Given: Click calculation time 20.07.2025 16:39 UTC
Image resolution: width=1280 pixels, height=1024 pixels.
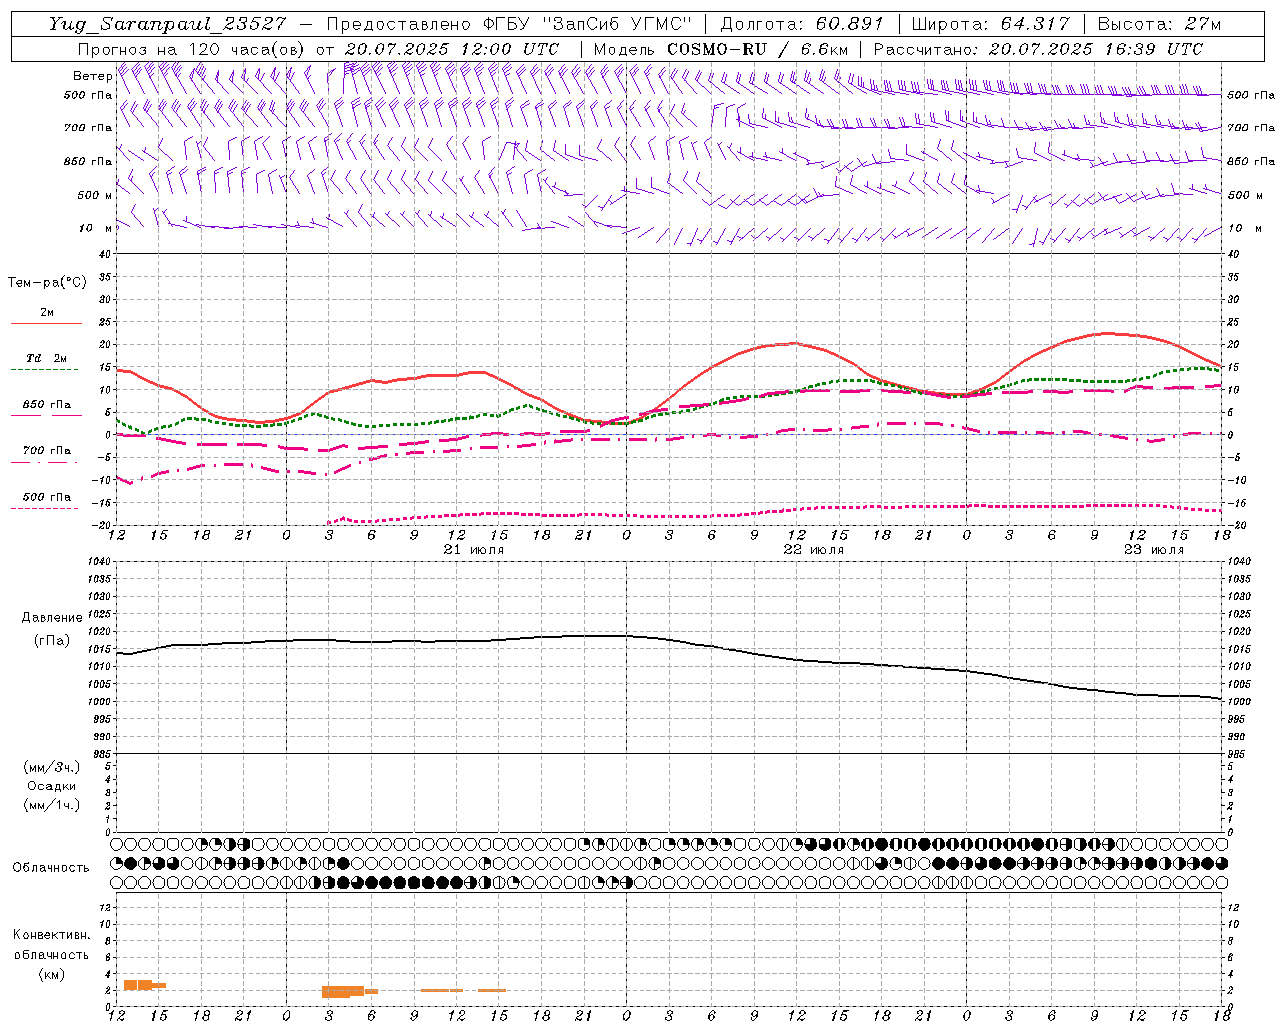Looking at the screenshot, I should [x=1095, y=49].
